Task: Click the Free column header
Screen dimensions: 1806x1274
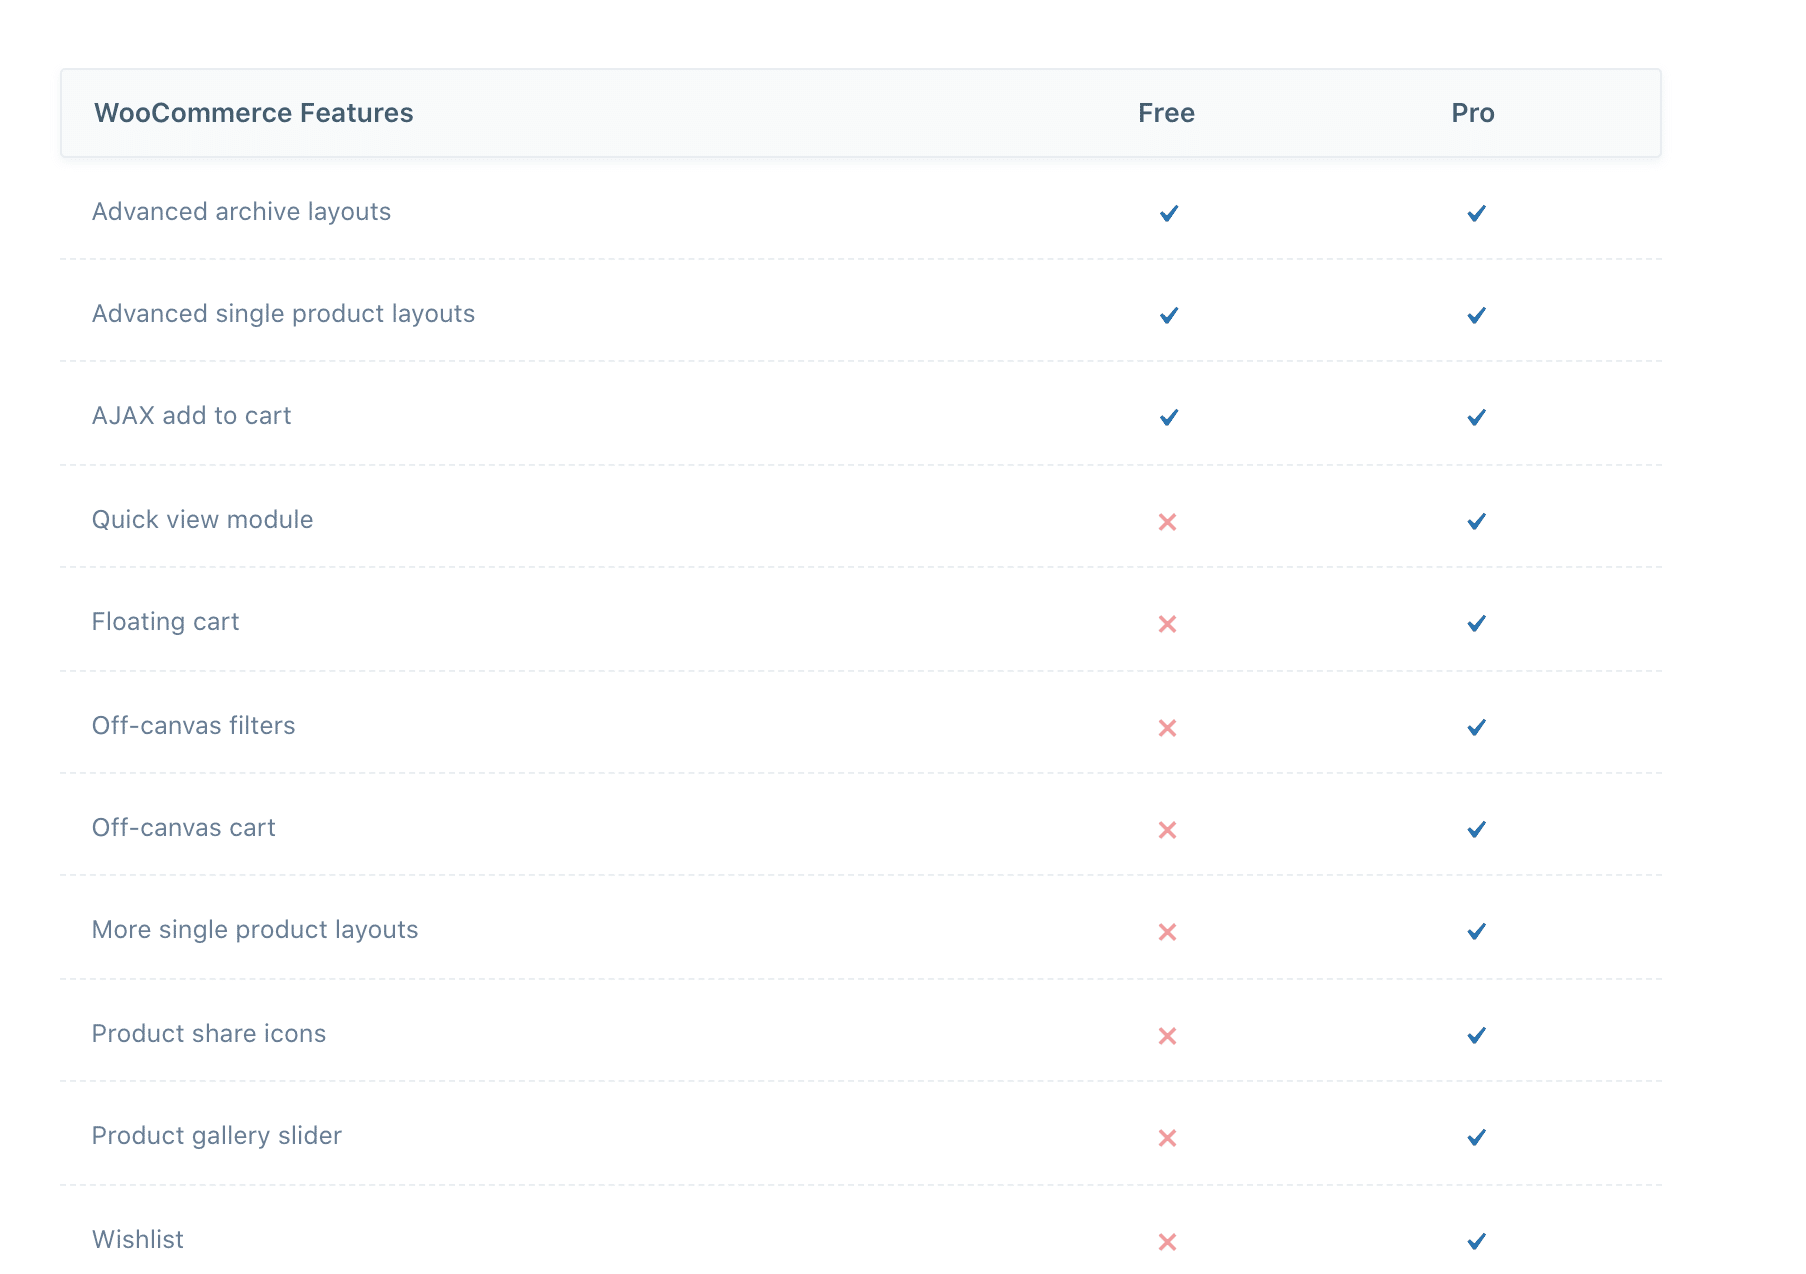Action: pyautogui.click(x=1166, y=113)
